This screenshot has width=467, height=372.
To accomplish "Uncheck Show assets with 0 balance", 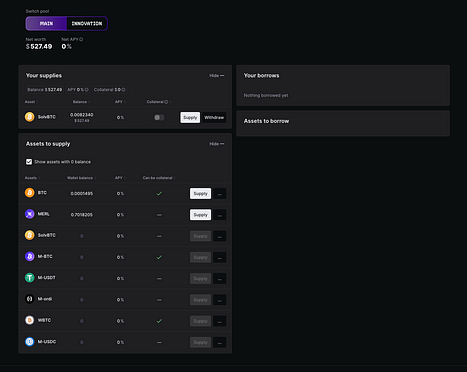I will (29, 162).
